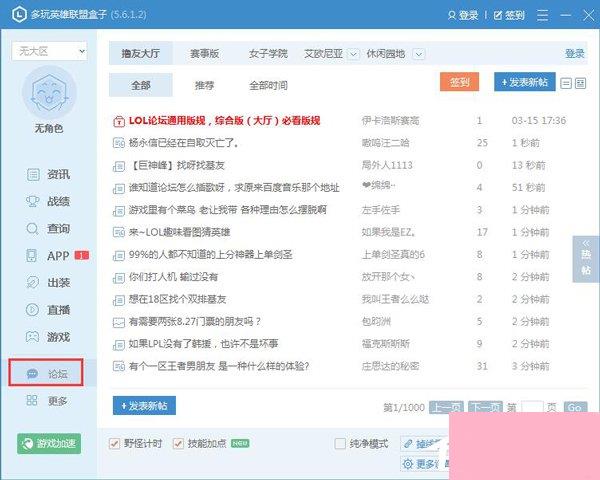This screenshot has height=480, width=600.
Task: Open the 查询 search section
Action: point(48,229)
